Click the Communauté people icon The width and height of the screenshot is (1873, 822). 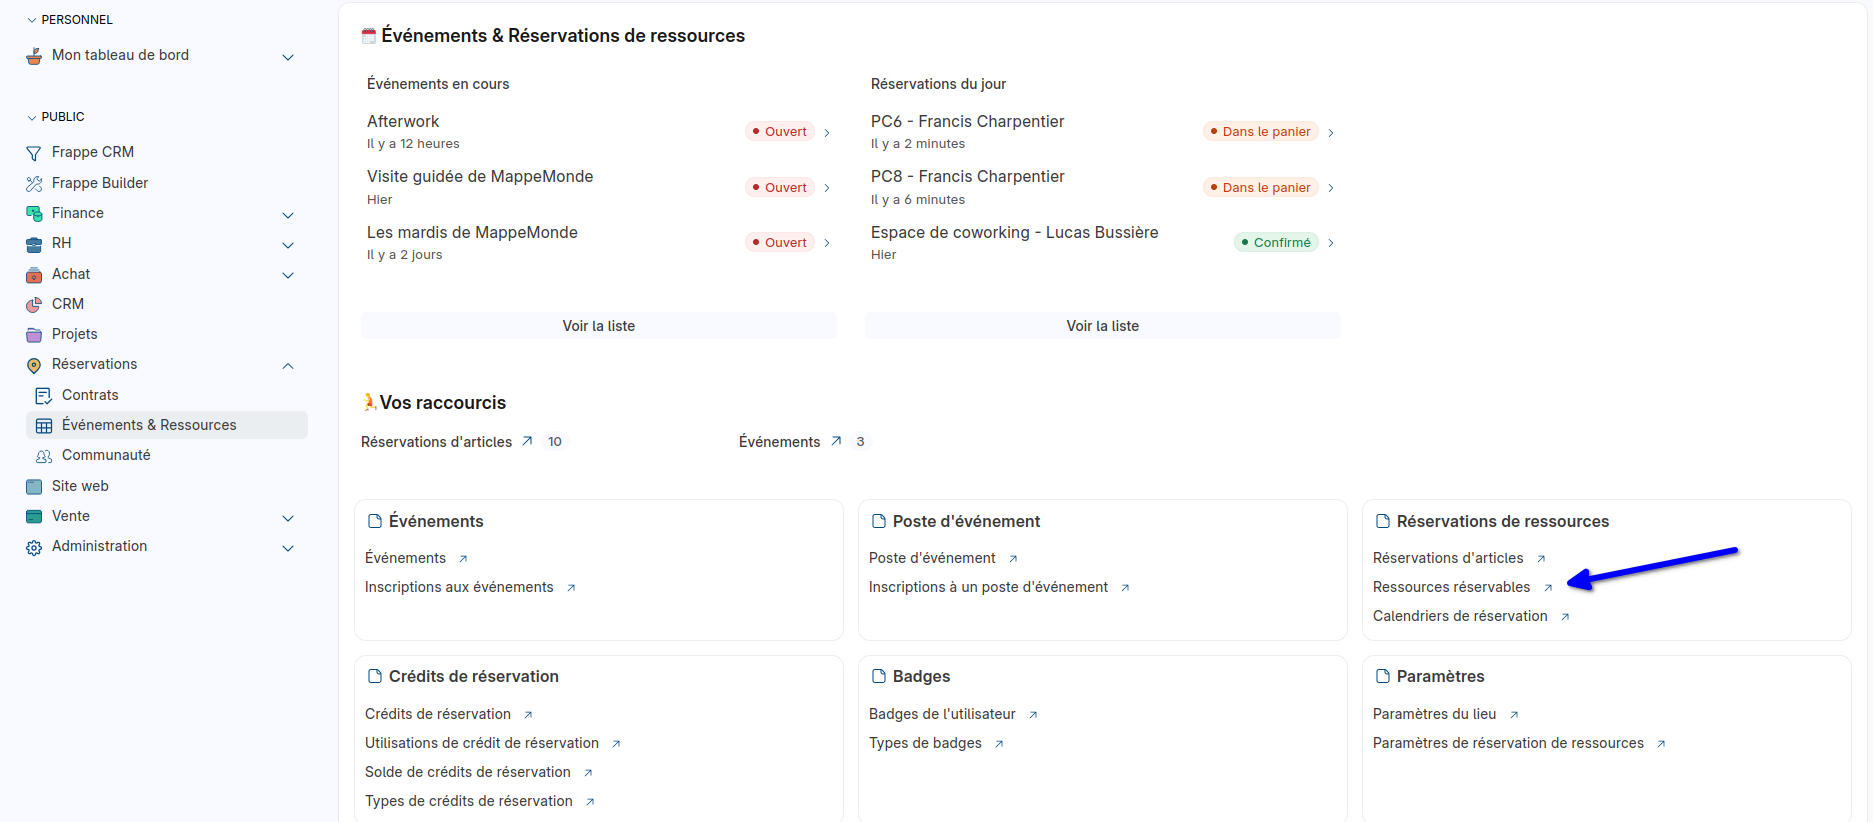pyautogui.click(x=44, y=456)
